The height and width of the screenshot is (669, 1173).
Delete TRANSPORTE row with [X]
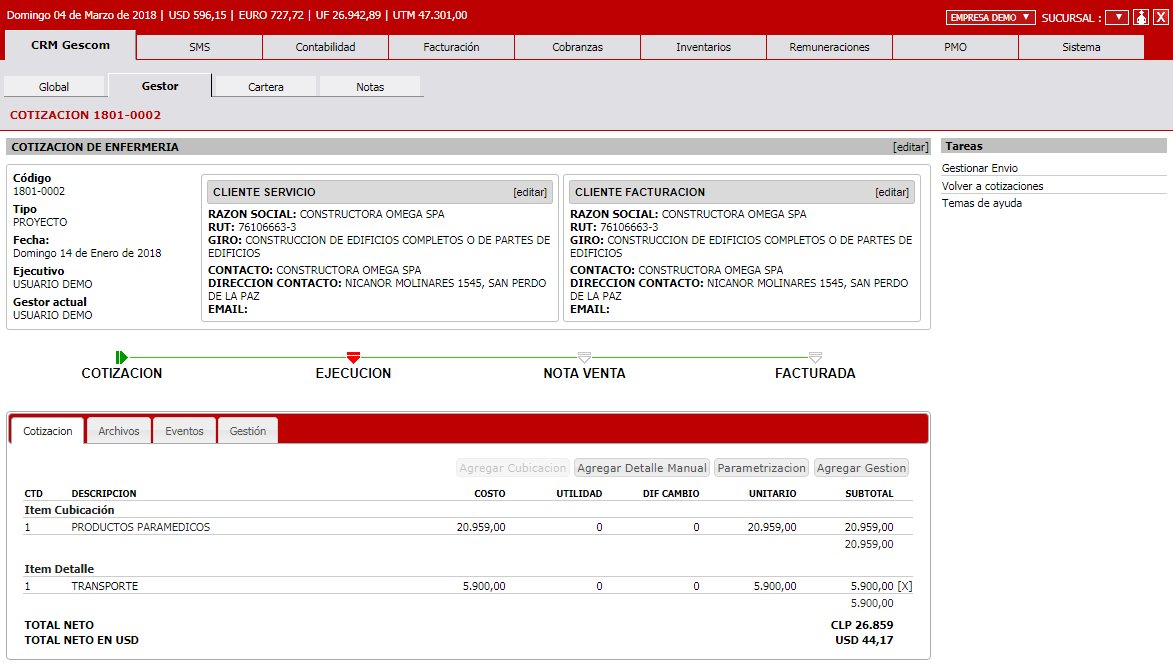(904, 586)
